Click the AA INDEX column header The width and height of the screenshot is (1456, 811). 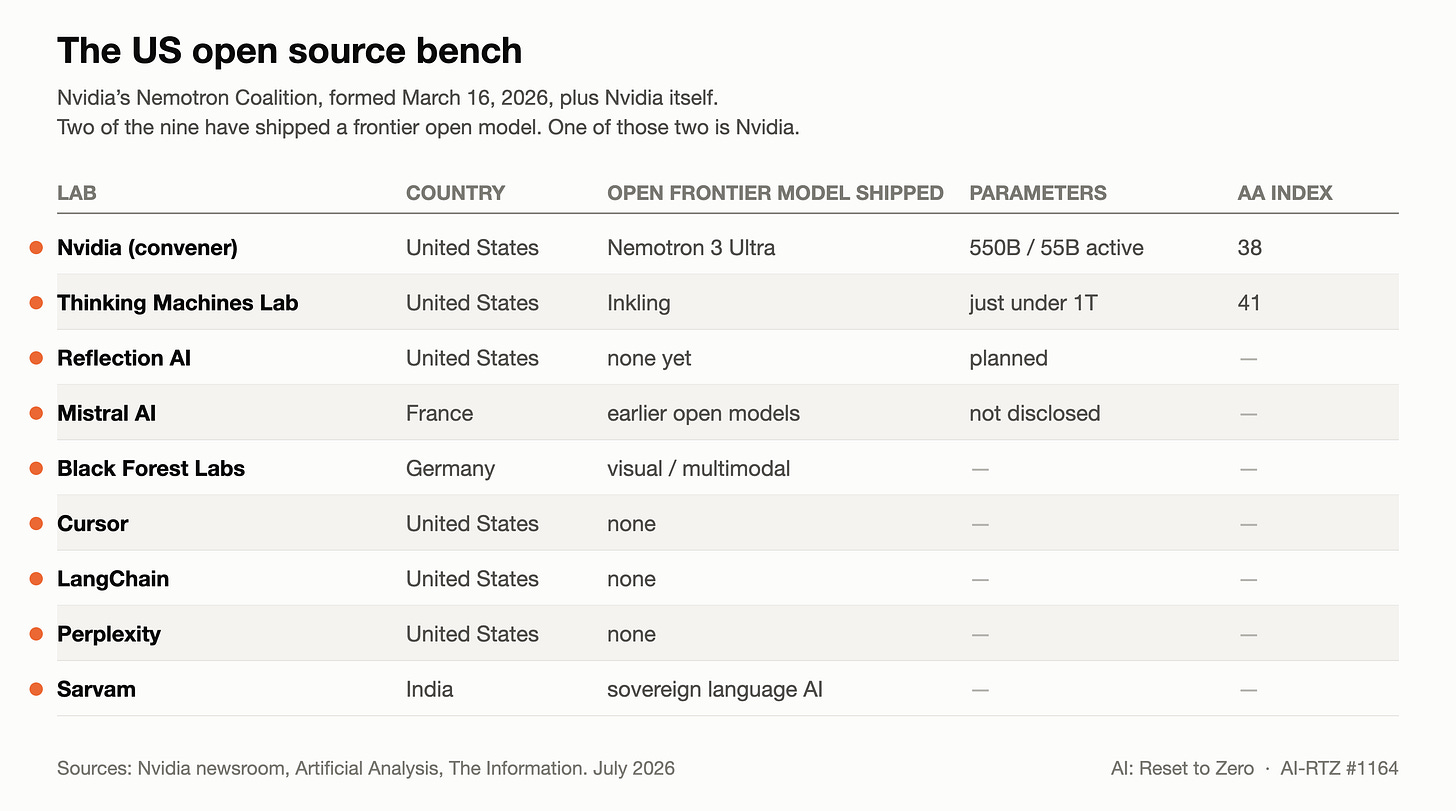click(1285, 193)
